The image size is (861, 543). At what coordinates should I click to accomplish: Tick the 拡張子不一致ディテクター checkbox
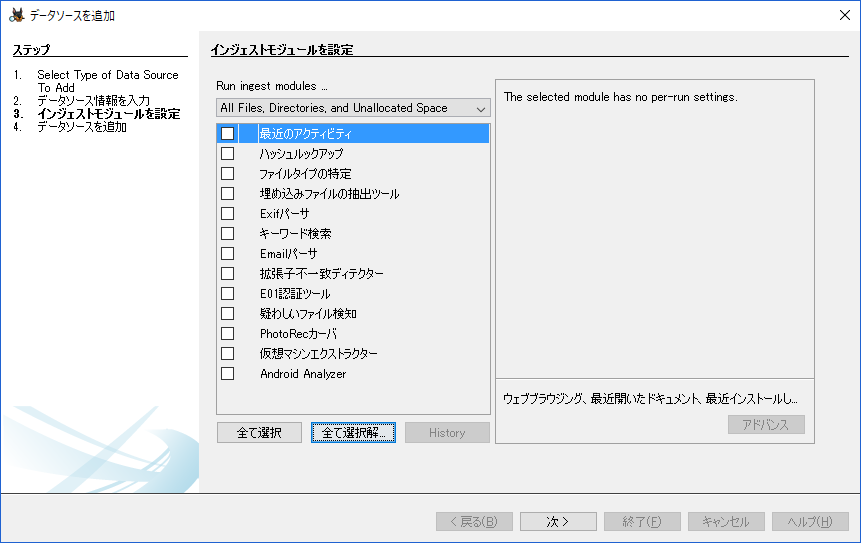coord(227,273)
